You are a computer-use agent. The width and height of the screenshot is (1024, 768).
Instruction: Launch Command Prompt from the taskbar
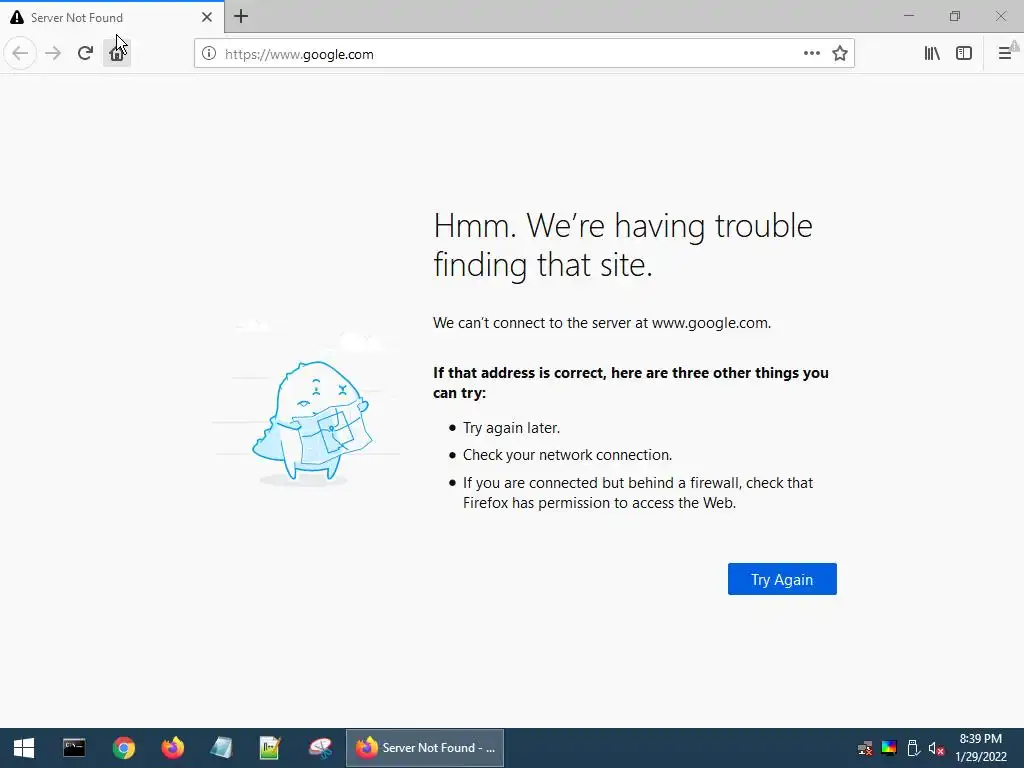tap(74, 748)
